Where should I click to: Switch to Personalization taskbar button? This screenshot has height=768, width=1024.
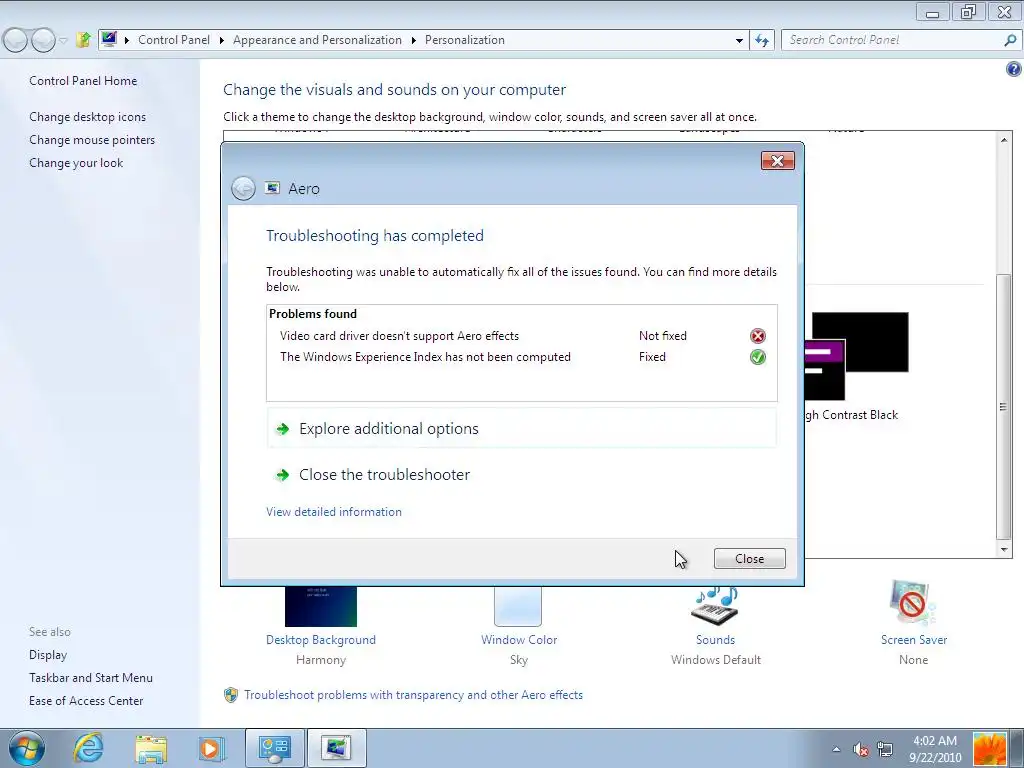tap(336, 748)
